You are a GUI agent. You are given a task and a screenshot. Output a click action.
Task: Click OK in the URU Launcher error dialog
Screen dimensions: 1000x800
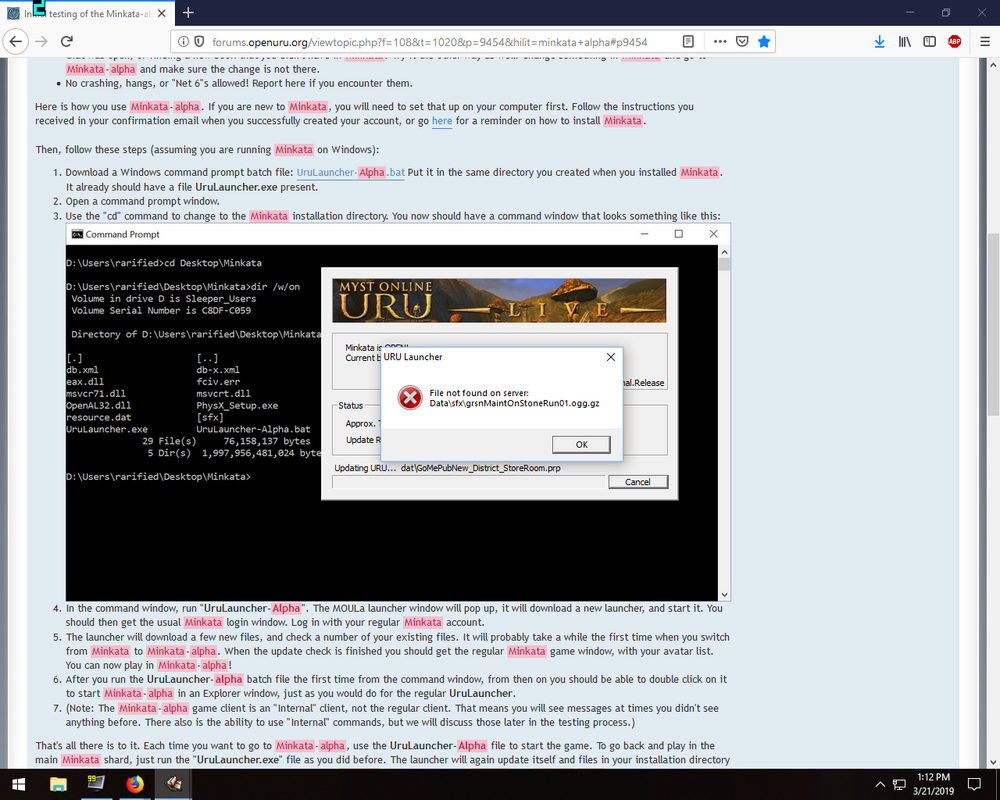click(x=581, y=445)
